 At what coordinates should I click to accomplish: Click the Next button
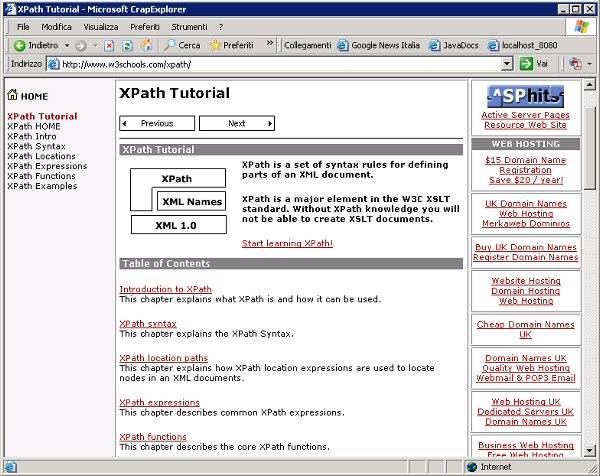[x=237, y=123]
